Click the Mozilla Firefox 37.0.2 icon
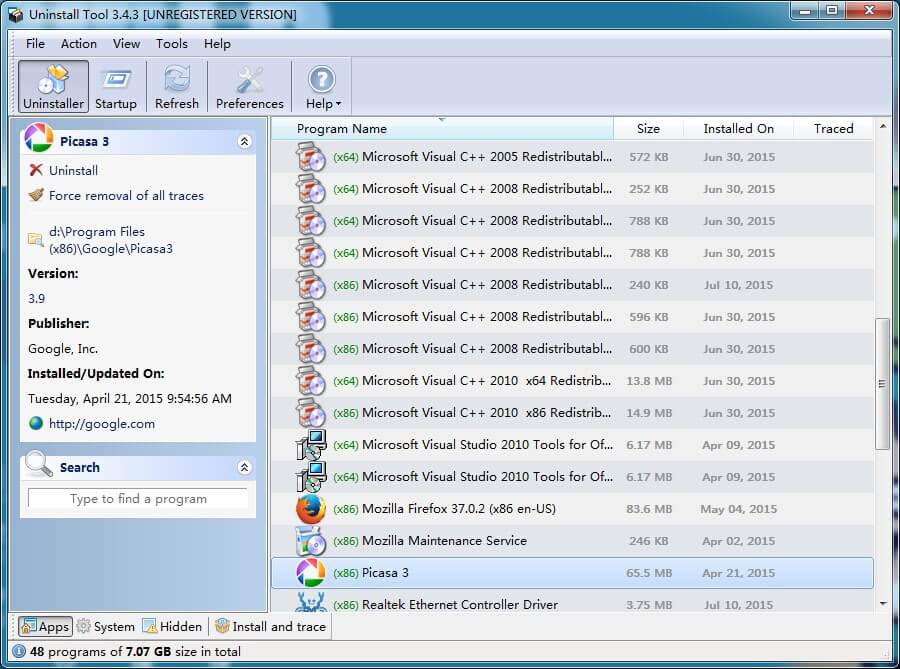Viewport: 900px width, 669px height. [x=311, y=509]
